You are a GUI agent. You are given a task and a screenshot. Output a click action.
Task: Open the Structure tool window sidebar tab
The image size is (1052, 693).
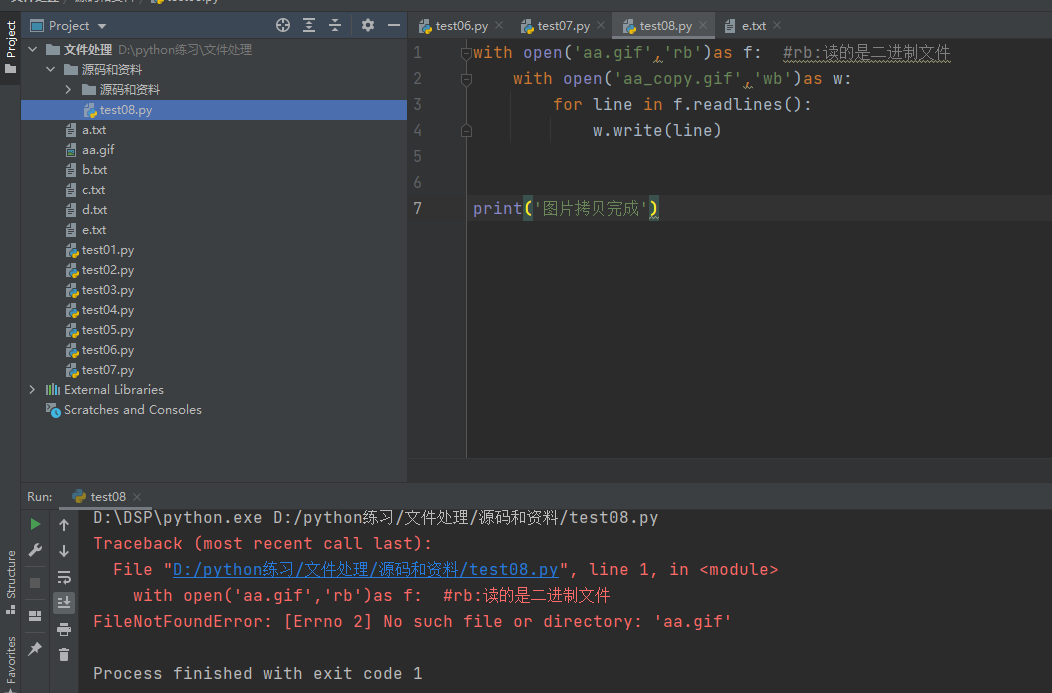[x=10, y=582]
